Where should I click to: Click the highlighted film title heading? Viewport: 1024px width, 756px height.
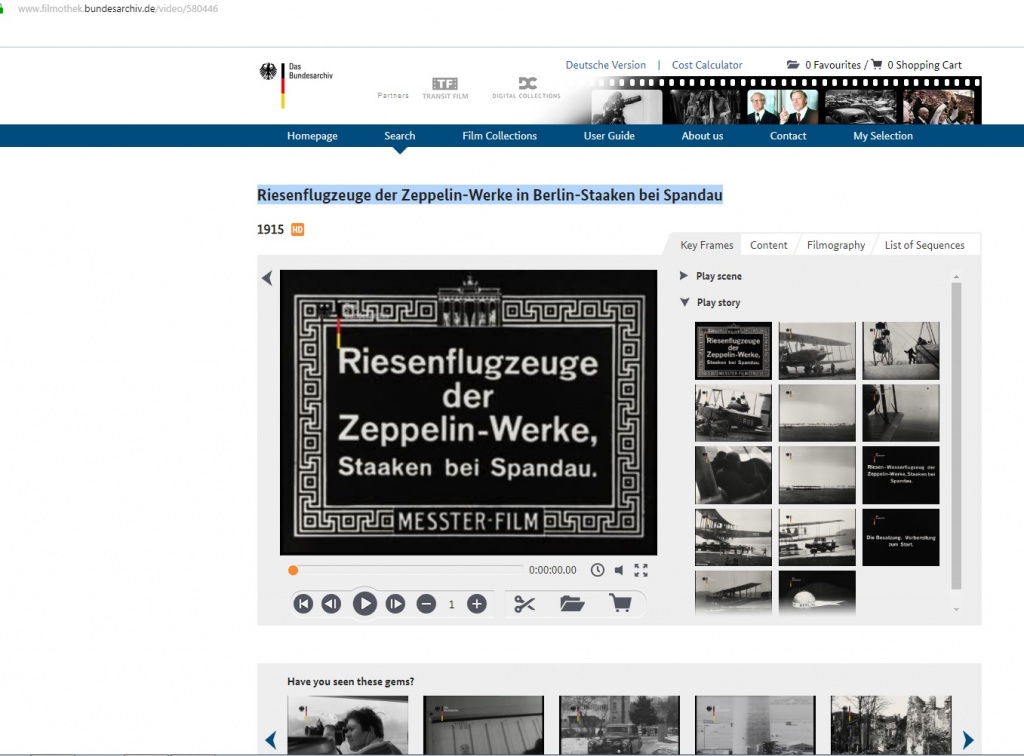tap(490, 195)
